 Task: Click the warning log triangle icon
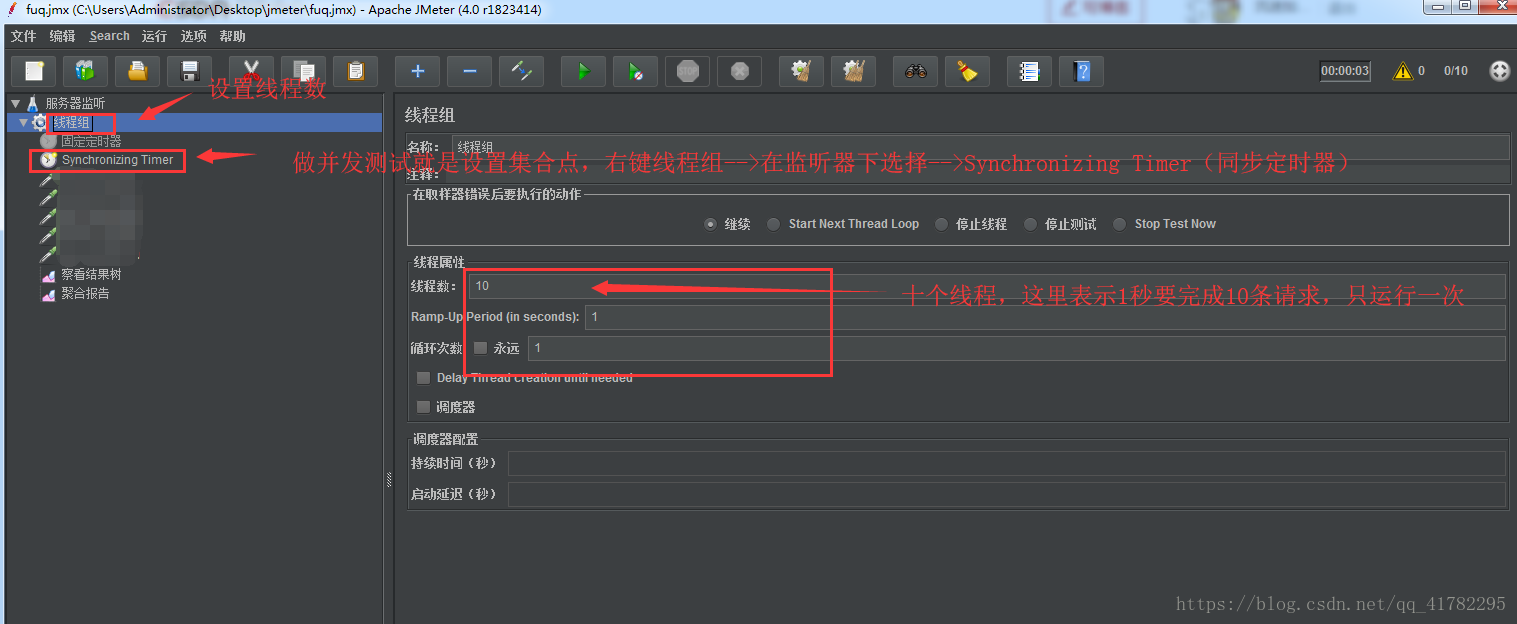pos(1403,71)
